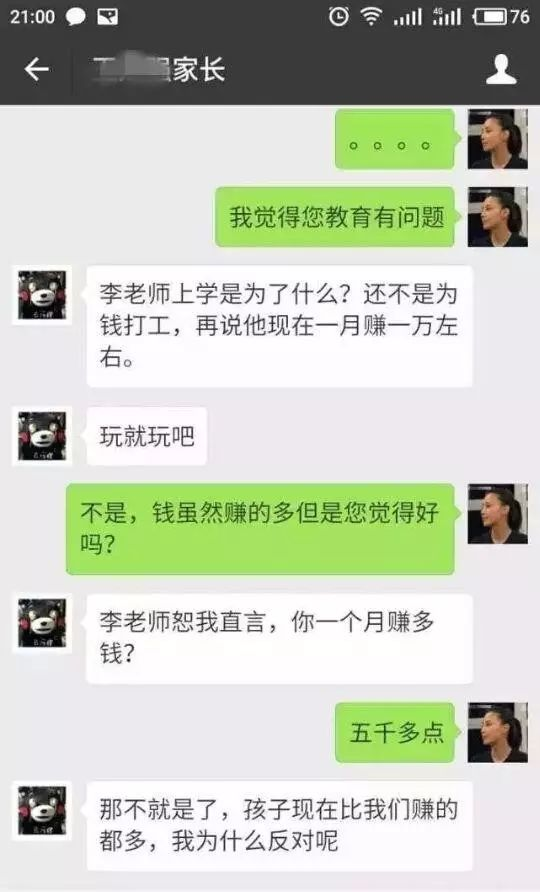Tap the back arrow in header

coord(36,69)
